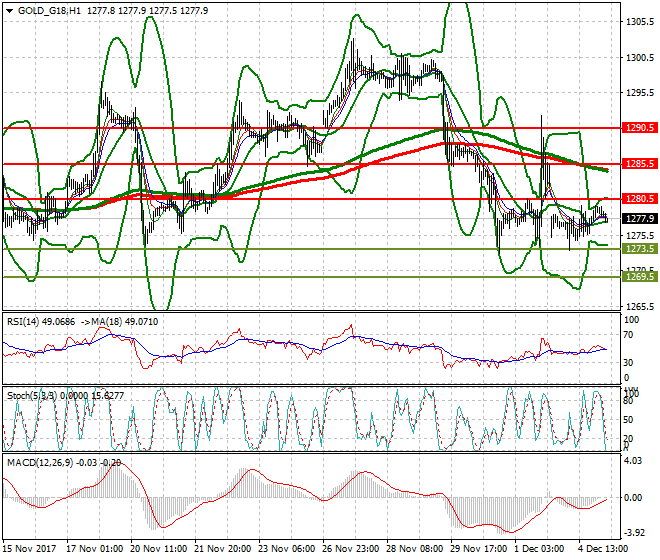Click the 1295.5 value on price scale
The image size is (660, 560).
click(x=637, y=93)
